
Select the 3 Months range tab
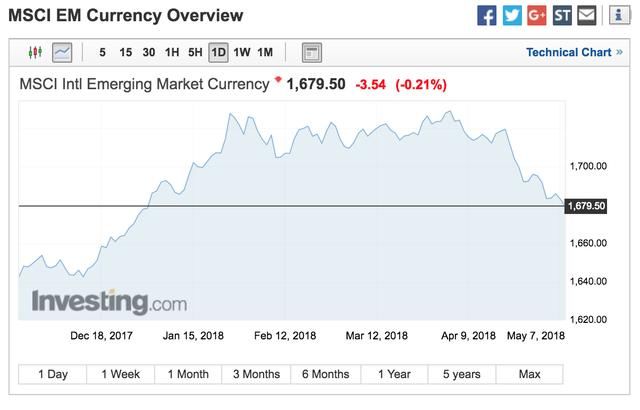tap(256, 374)
